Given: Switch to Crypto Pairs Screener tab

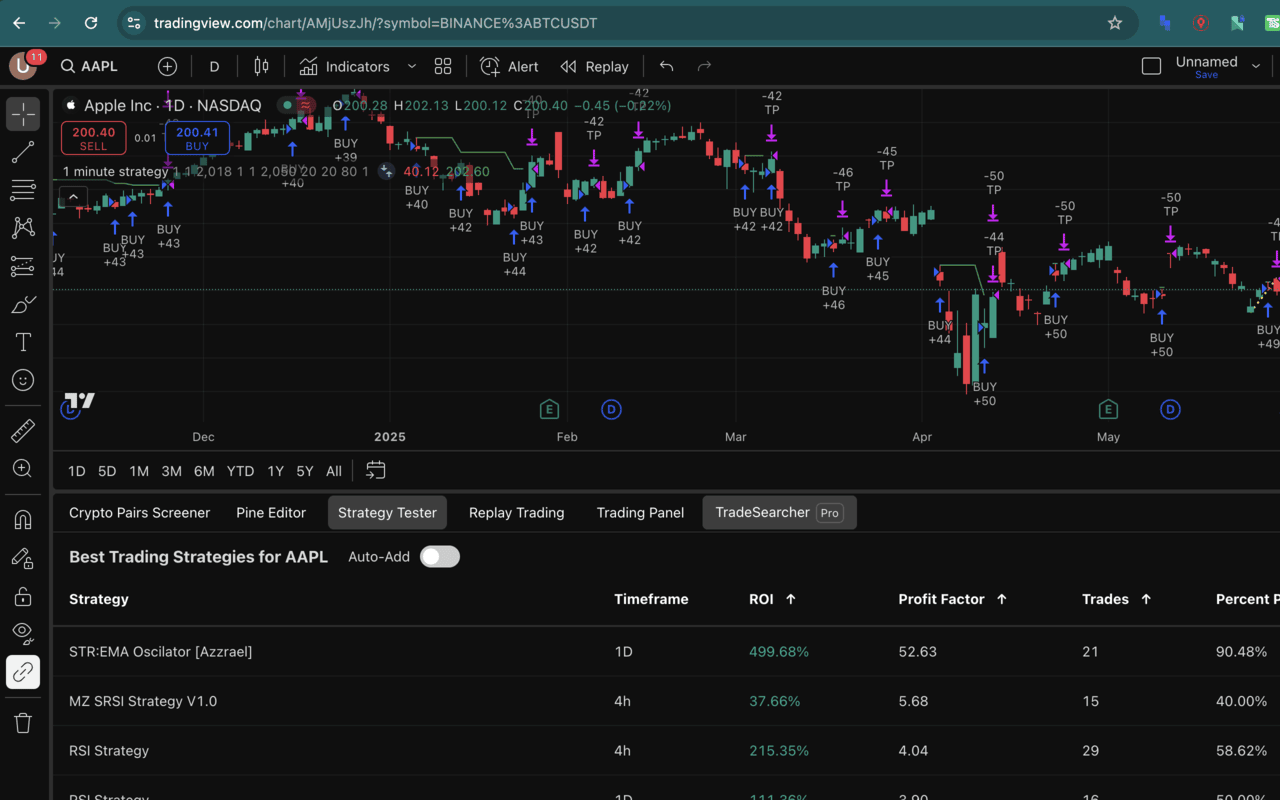Looking at the screenshot, I should pos(139,513).
